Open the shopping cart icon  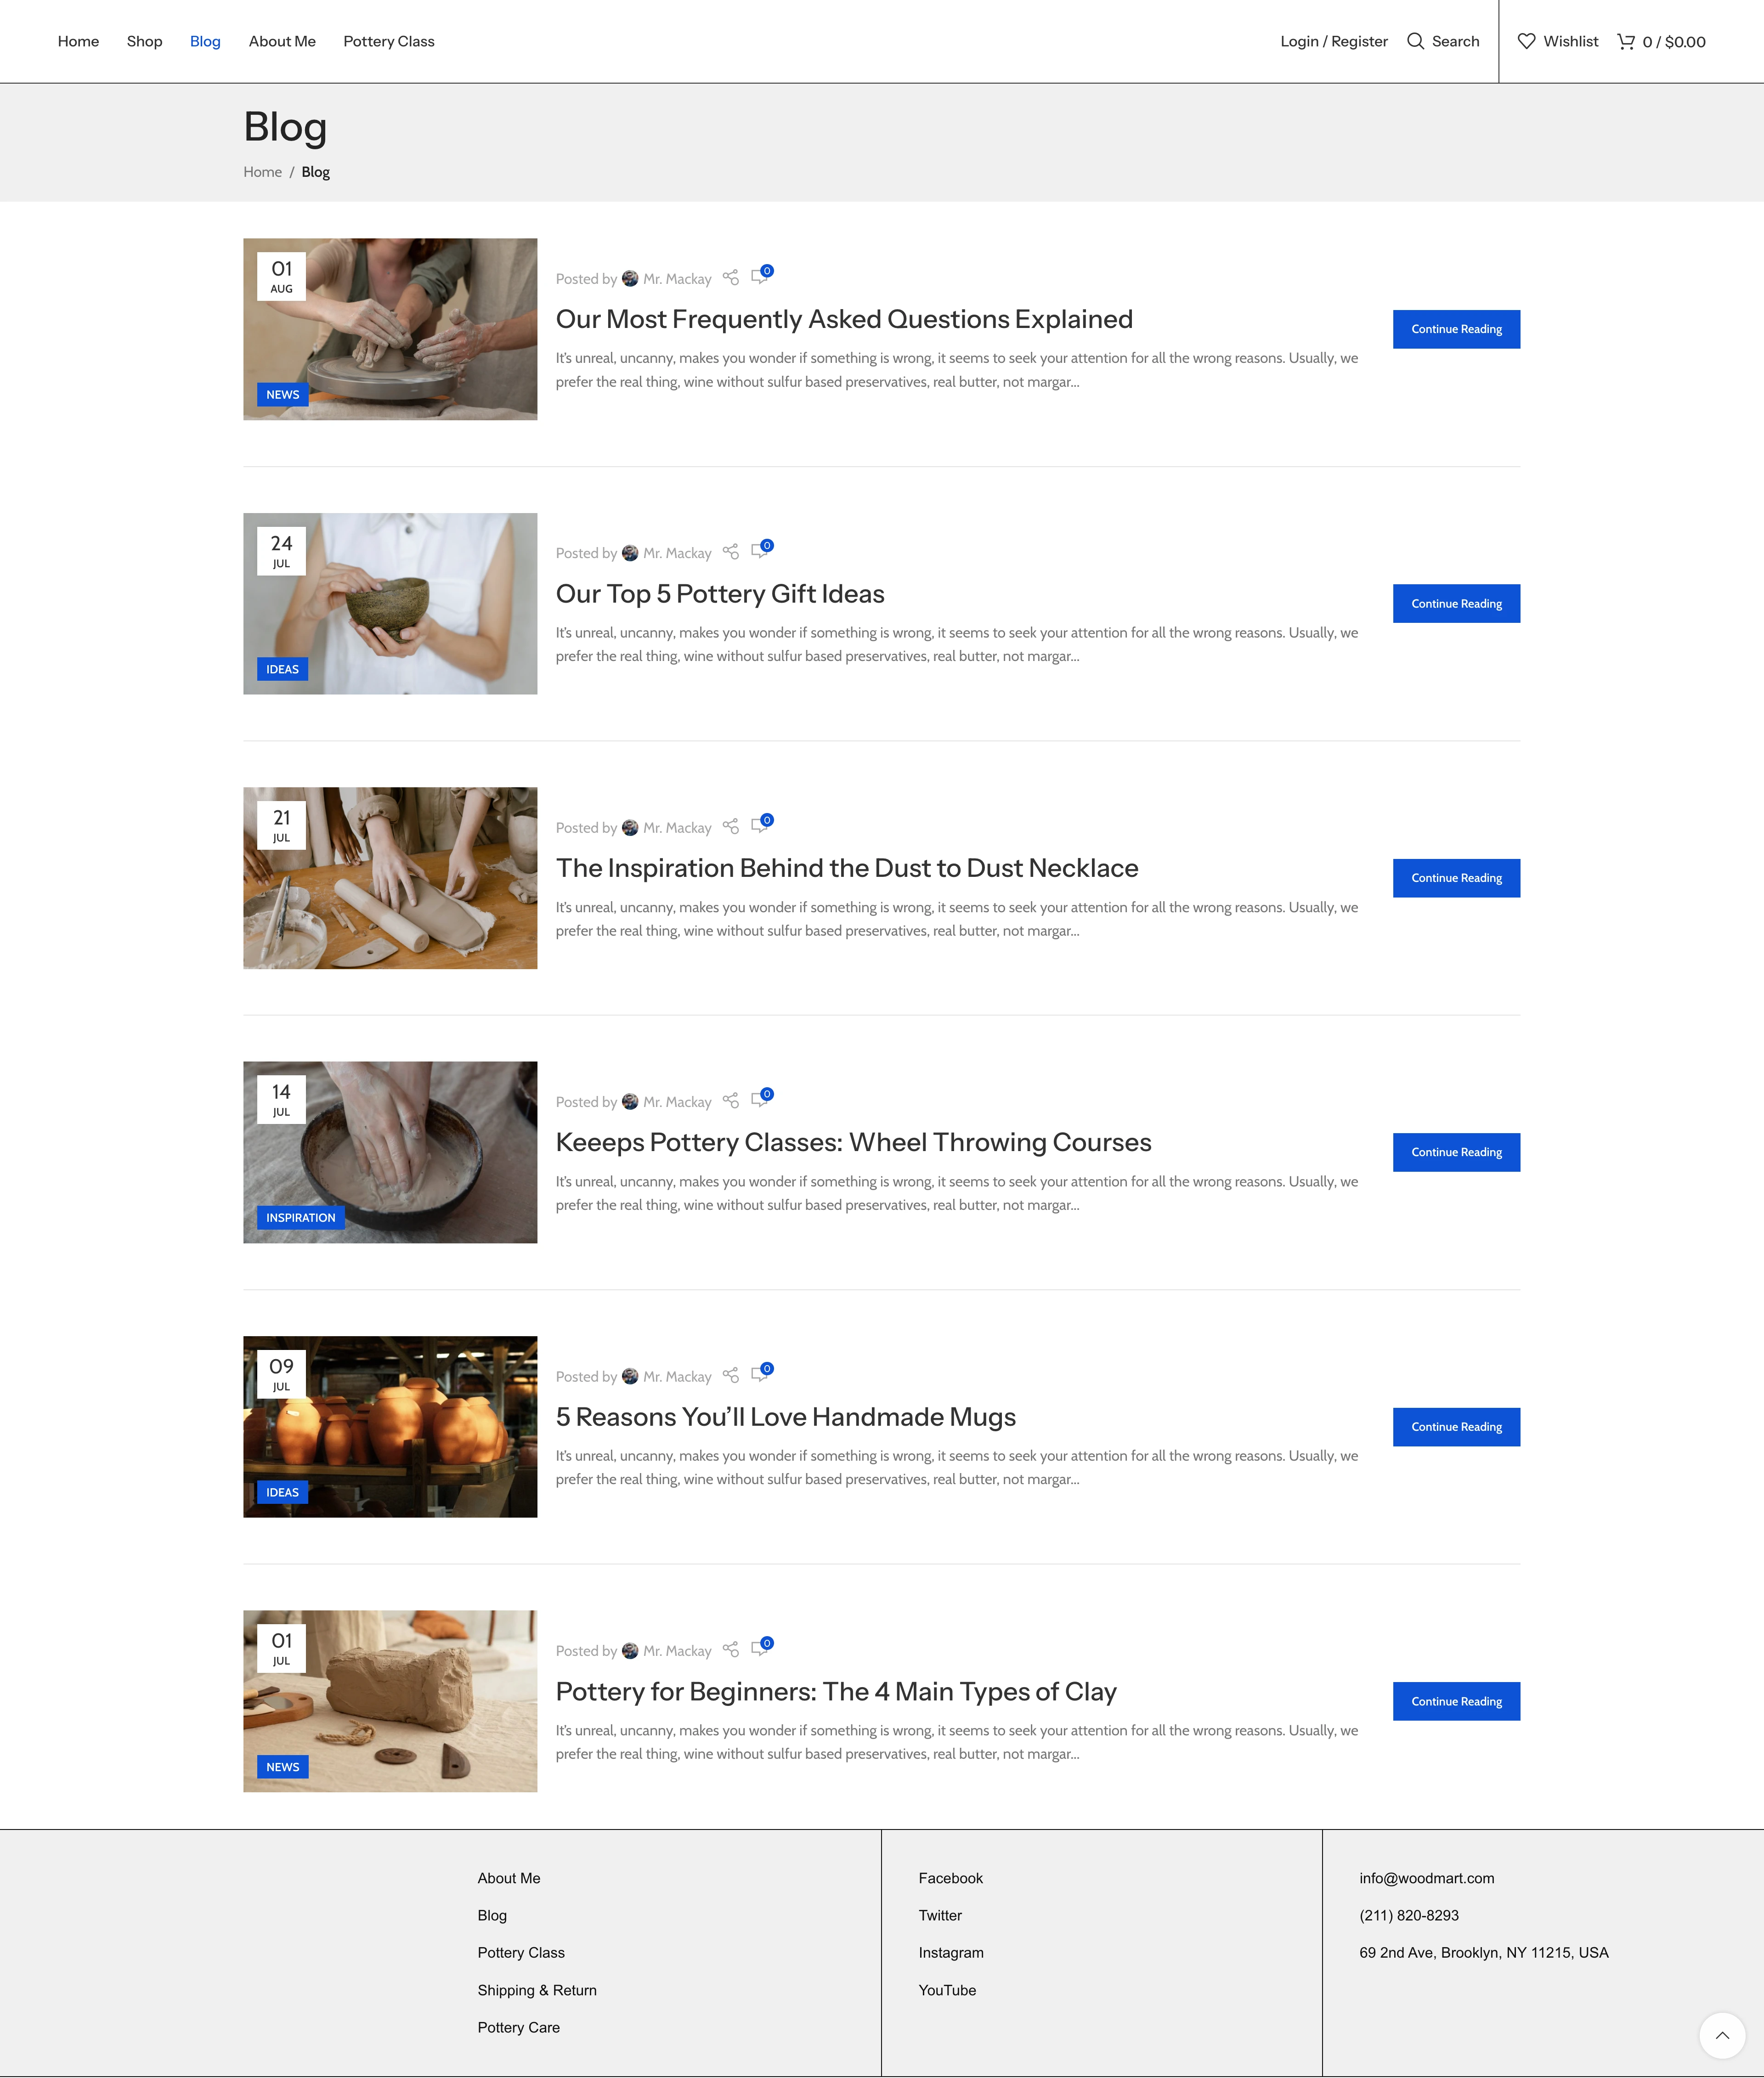1626,41
